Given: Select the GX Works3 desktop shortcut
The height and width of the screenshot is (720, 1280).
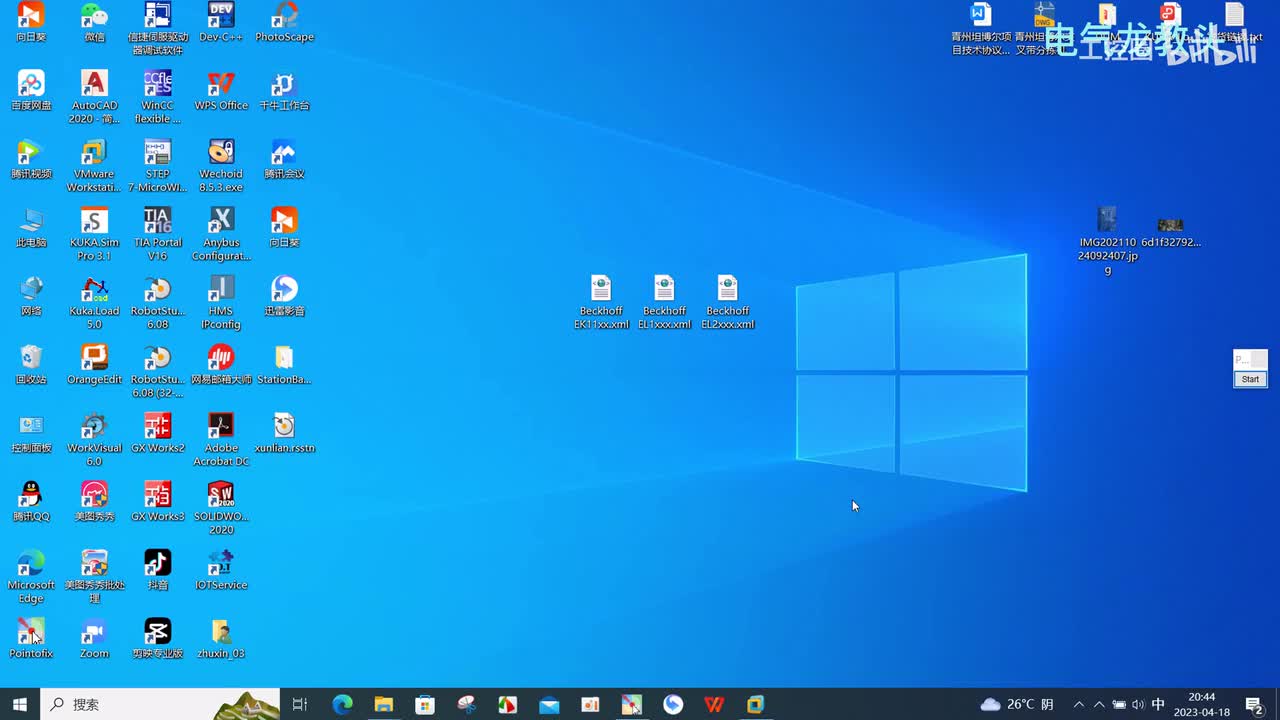Looking at the screenshot, I should [x=158, y=502].
